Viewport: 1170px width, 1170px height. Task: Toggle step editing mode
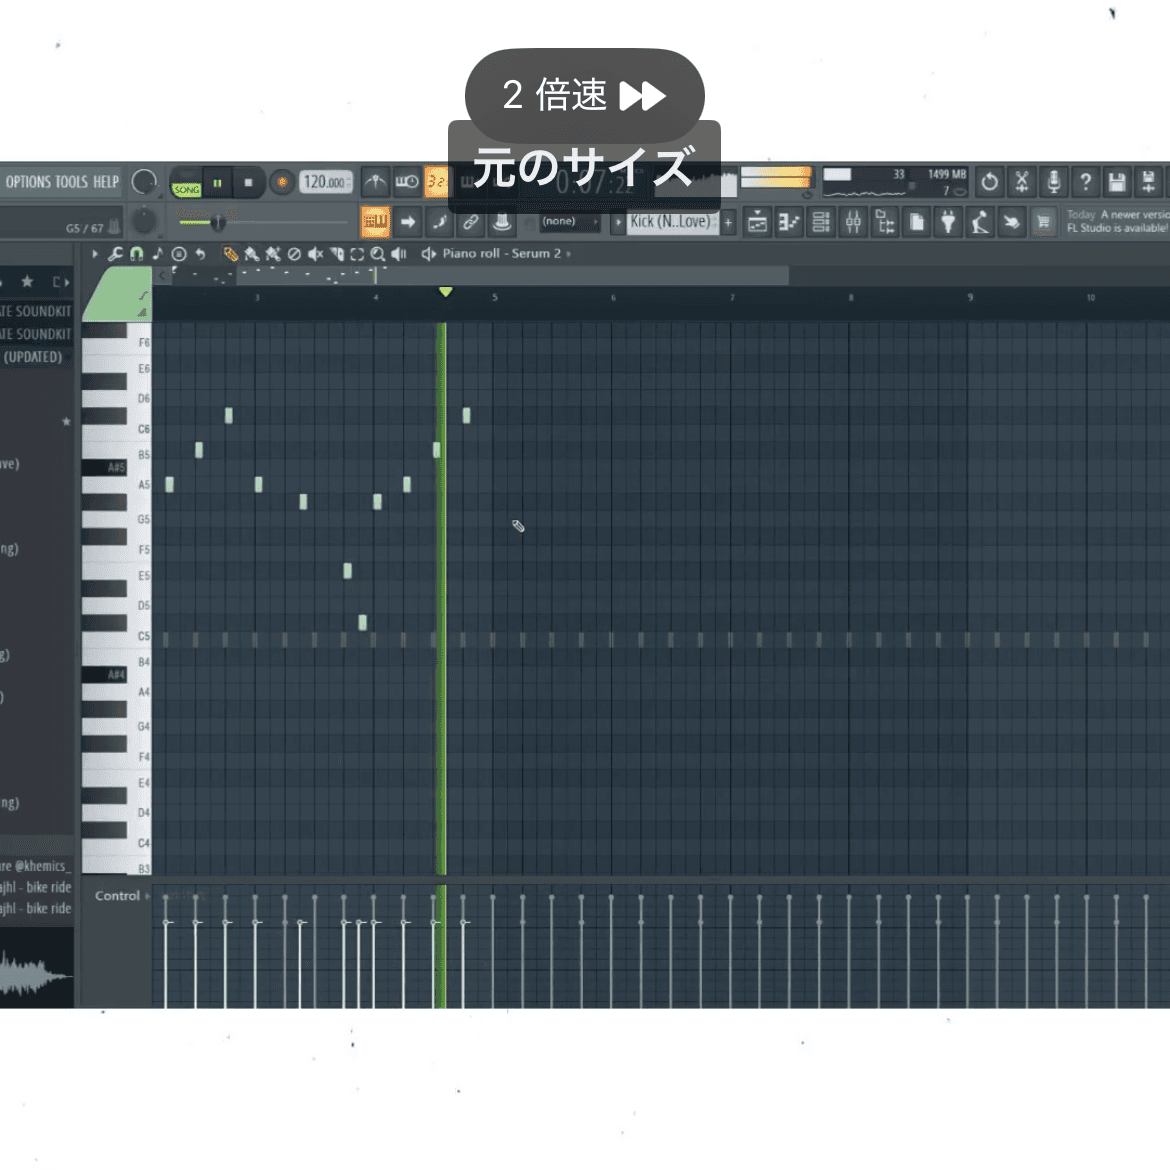point(439,222)
